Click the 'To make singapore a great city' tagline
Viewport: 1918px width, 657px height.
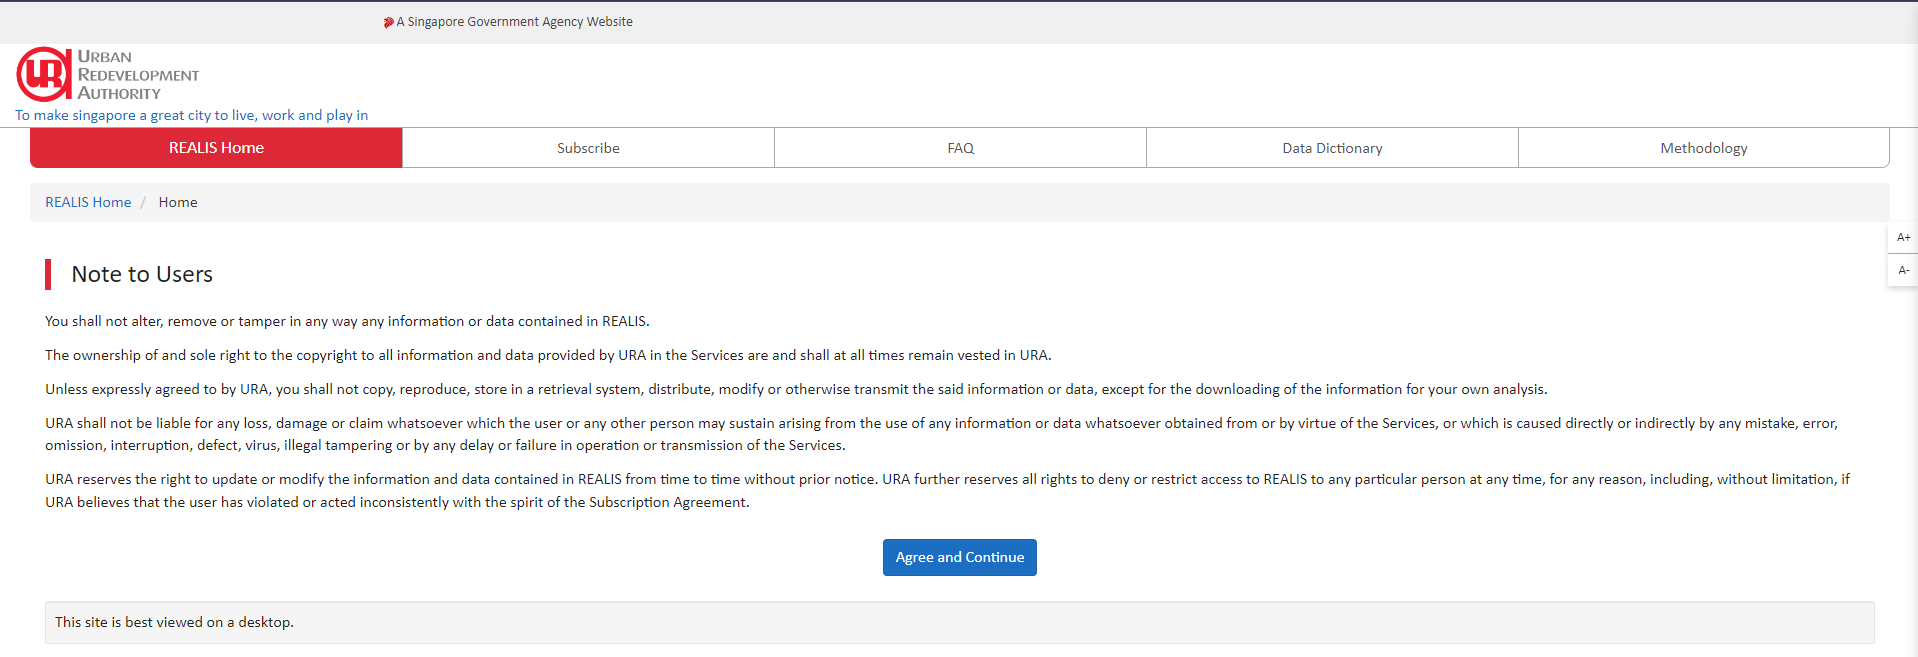click(x=191, y=115)
